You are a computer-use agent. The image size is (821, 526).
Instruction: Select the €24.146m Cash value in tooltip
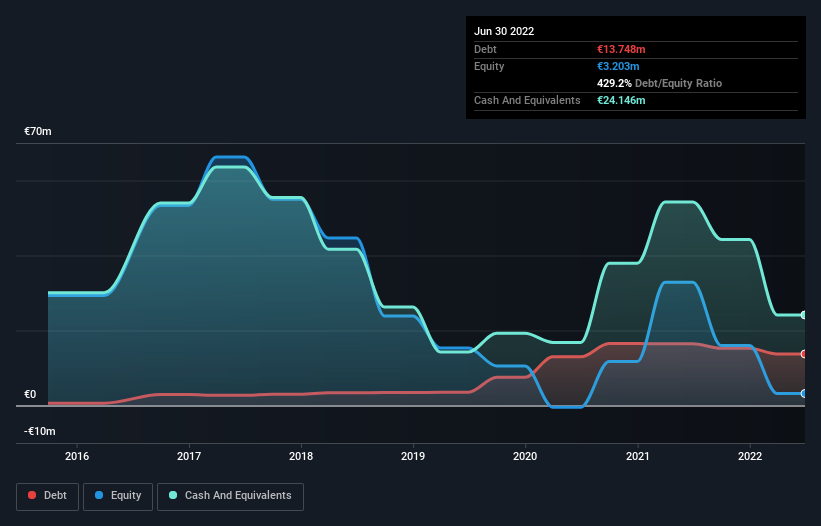(x=620, y=100)
